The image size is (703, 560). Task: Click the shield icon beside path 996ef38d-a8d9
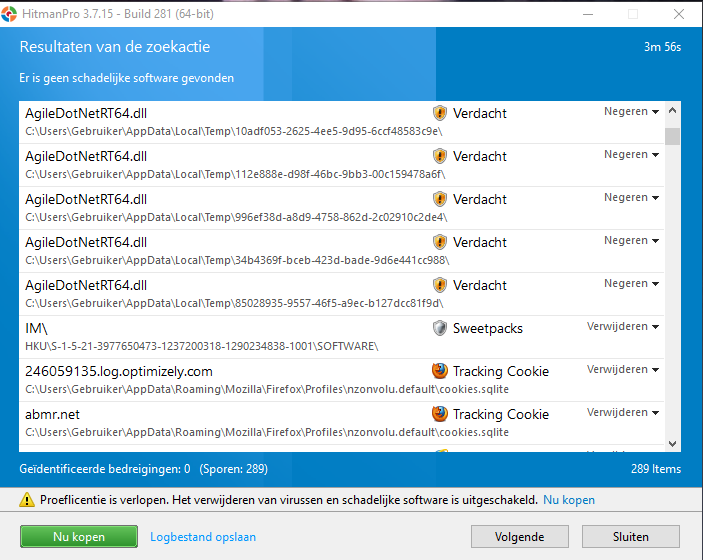tap(440, 199)
